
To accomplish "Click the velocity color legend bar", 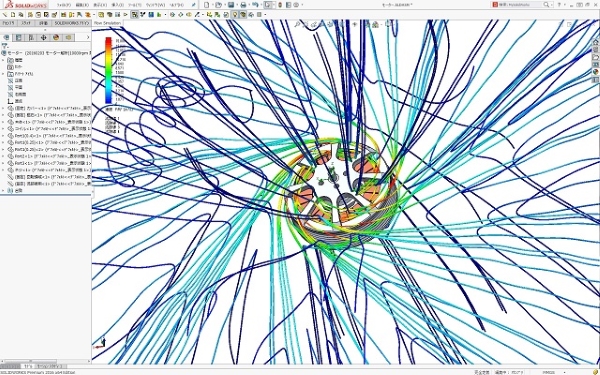I will pyautogui.click(x=108, y=70).
